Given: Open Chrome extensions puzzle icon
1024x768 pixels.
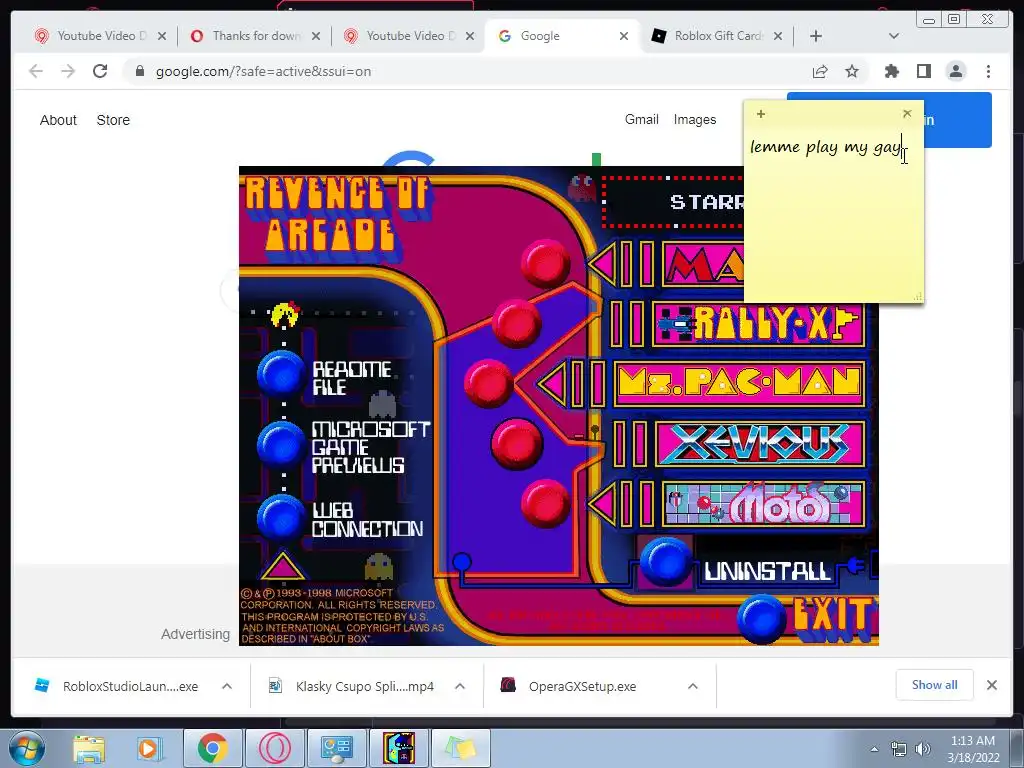Looking at the screenshot, I should click(891, 71).
